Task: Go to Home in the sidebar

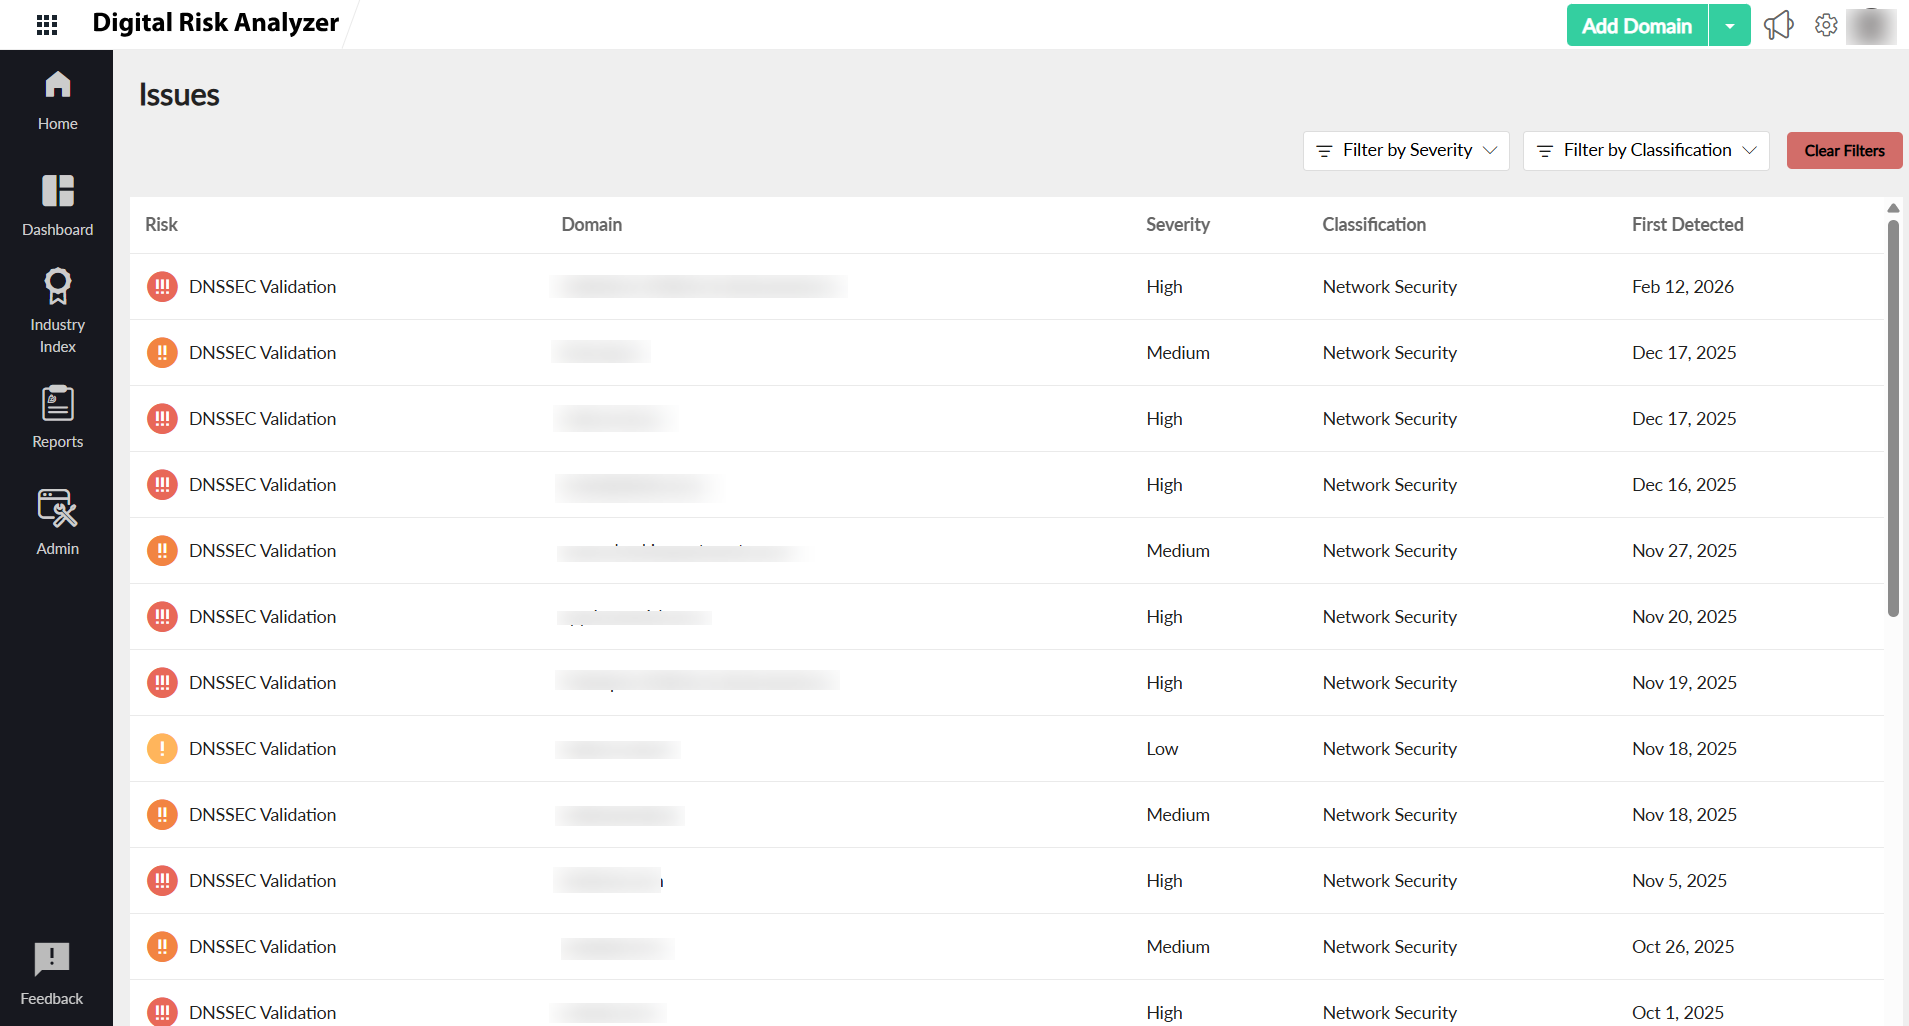Action: point(57,101)
